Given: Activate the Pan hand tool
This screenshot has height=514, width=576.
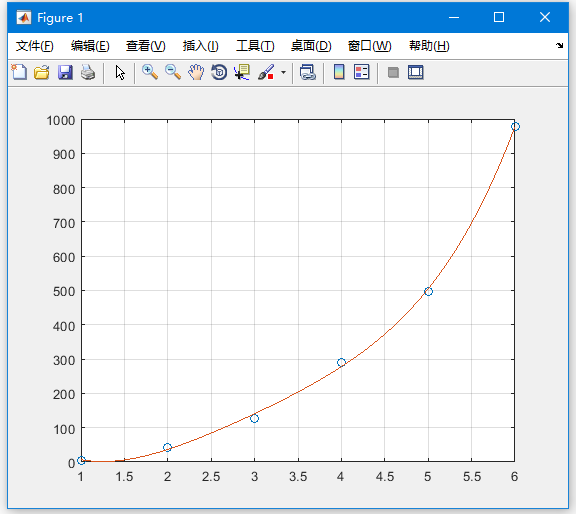Looking at the screenshot, I should [196, 72].
